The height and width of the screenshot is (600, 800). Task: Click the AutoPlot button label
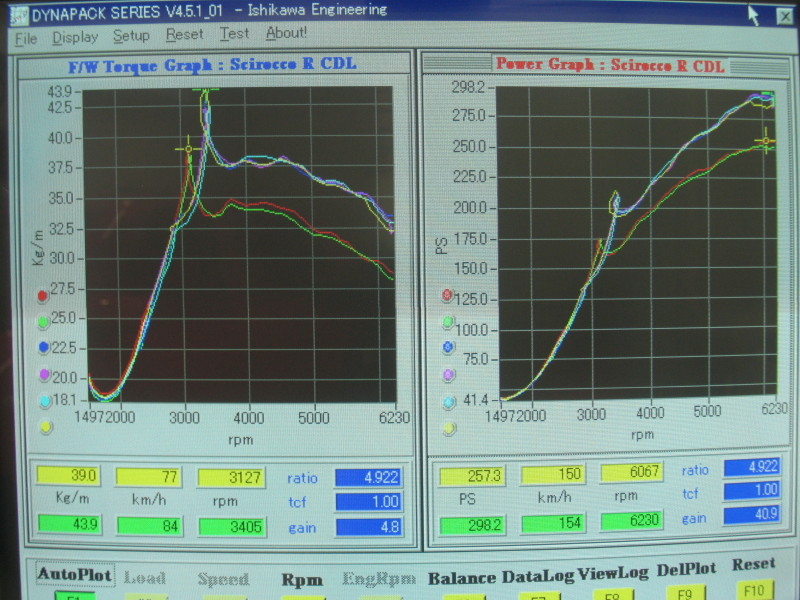coord(74,574)
